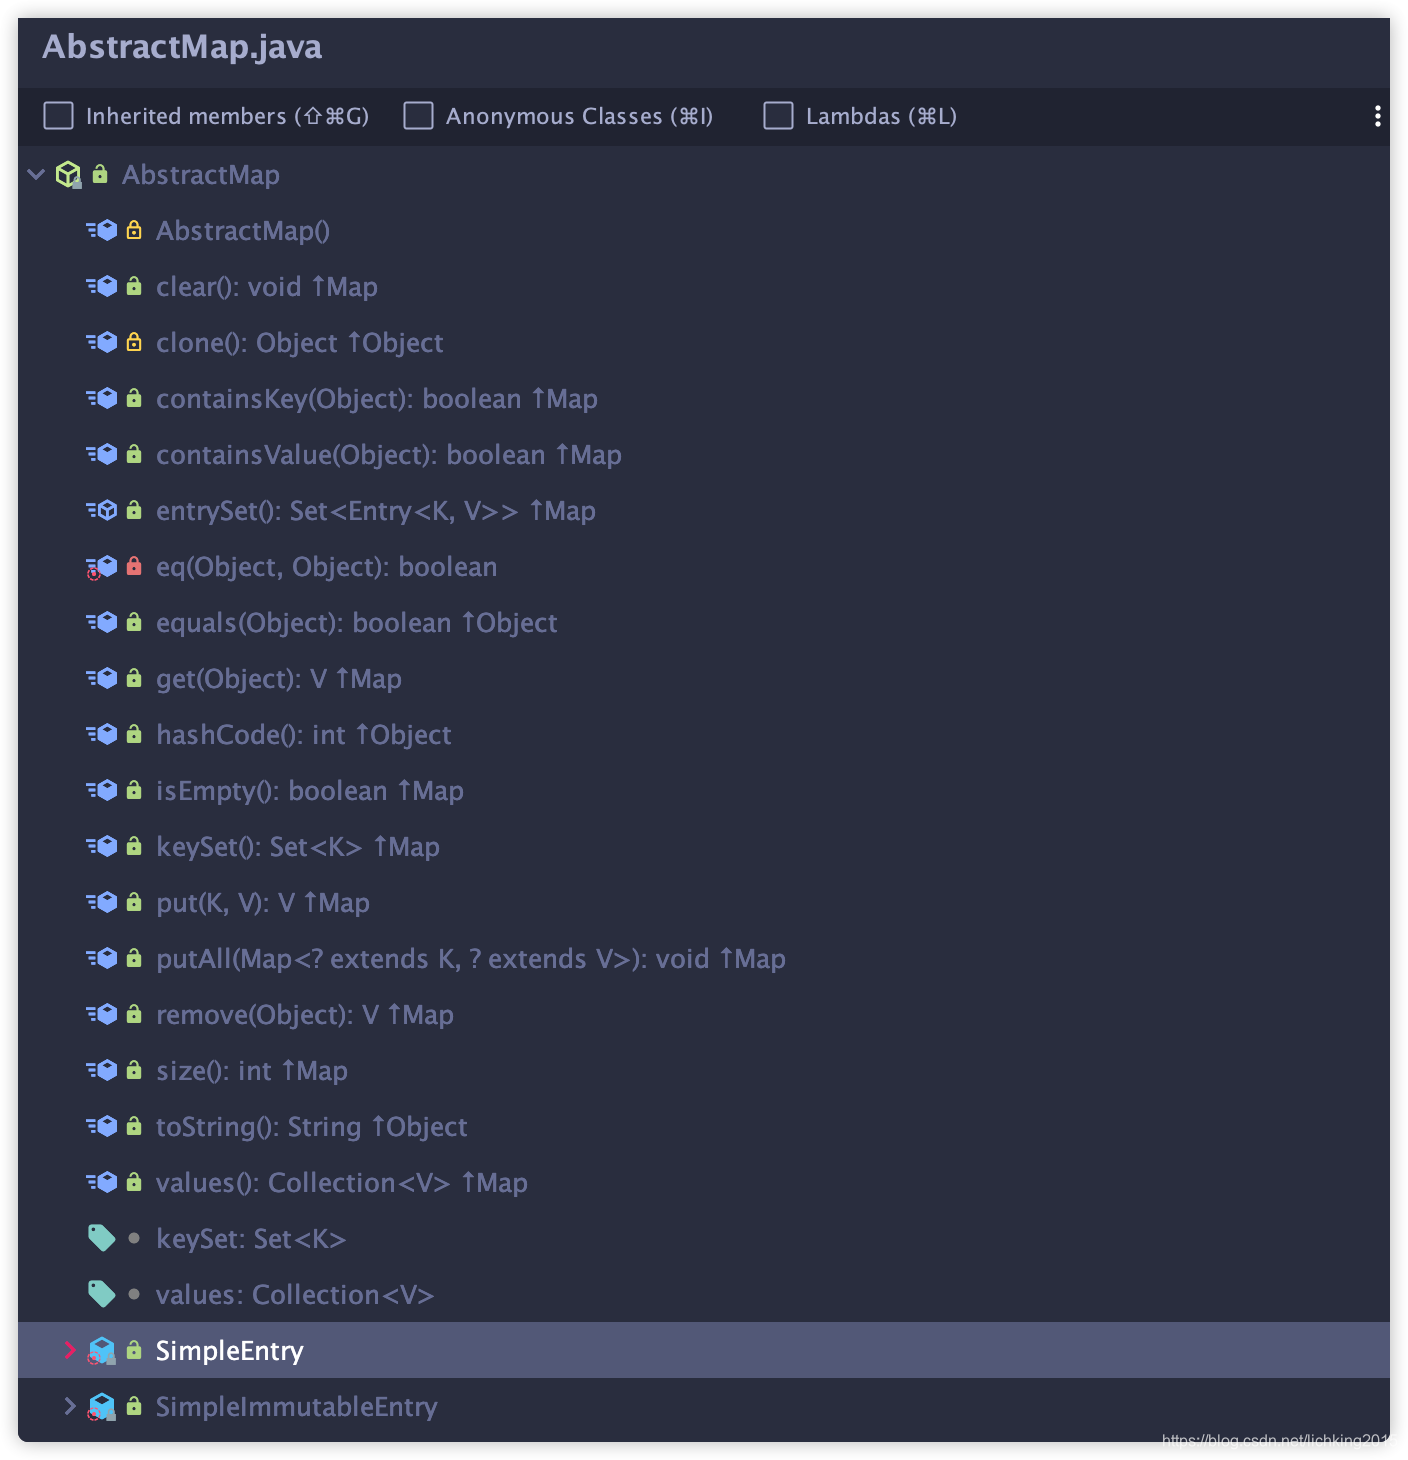This screenshot has height=1460, width=1408.
Task: Select isEmpty(): boolean method
Action: pos(310,791)
